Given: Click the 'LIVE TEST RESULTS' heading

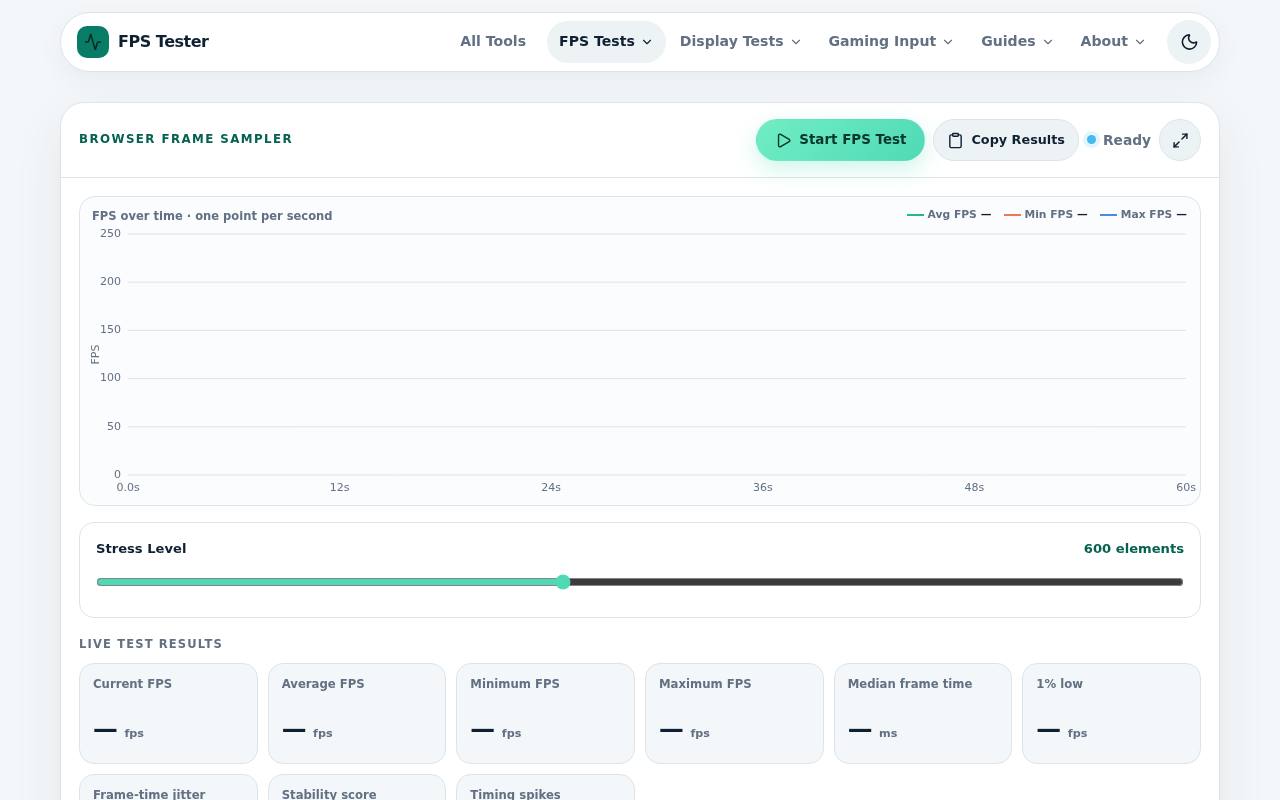Looking at the screenshot, I should coord(151,644).
